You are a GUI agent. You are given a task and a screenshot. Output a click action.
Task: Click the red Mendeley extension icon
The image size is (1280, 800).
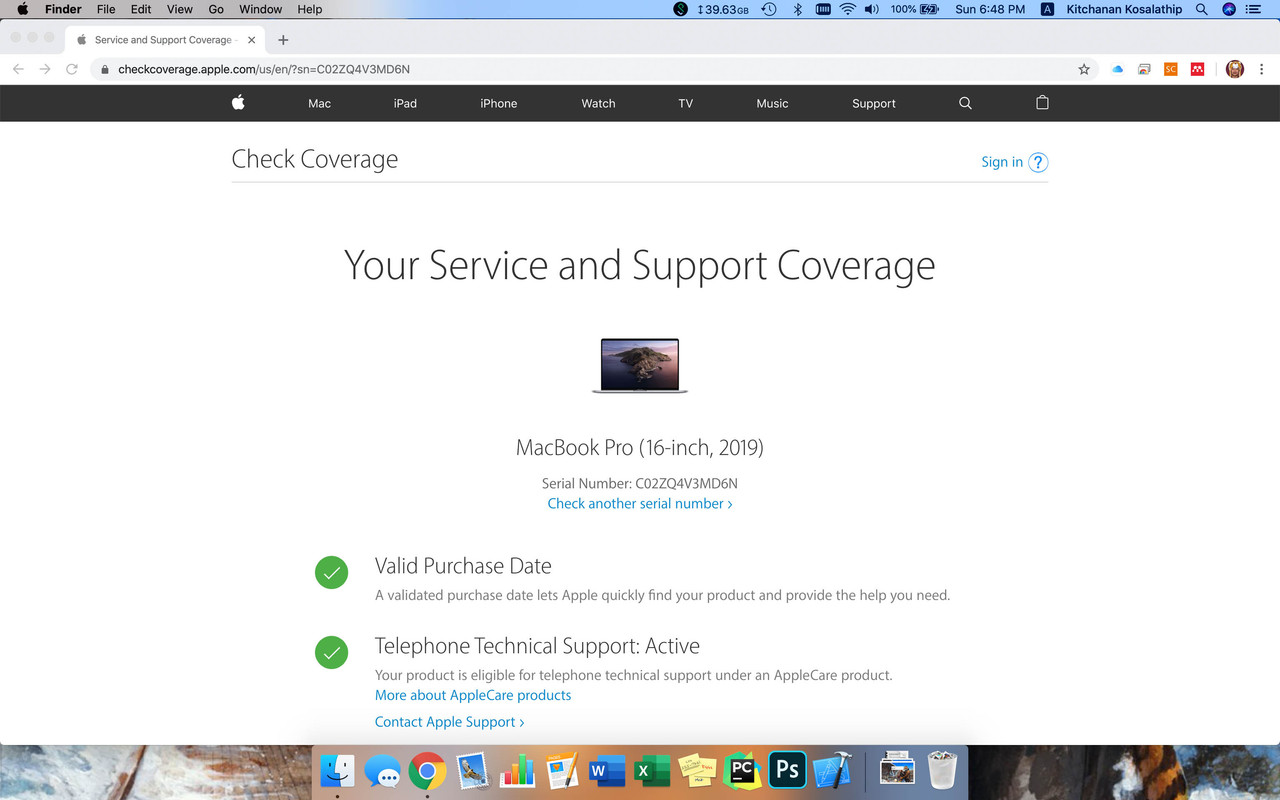coord(1197,69)
